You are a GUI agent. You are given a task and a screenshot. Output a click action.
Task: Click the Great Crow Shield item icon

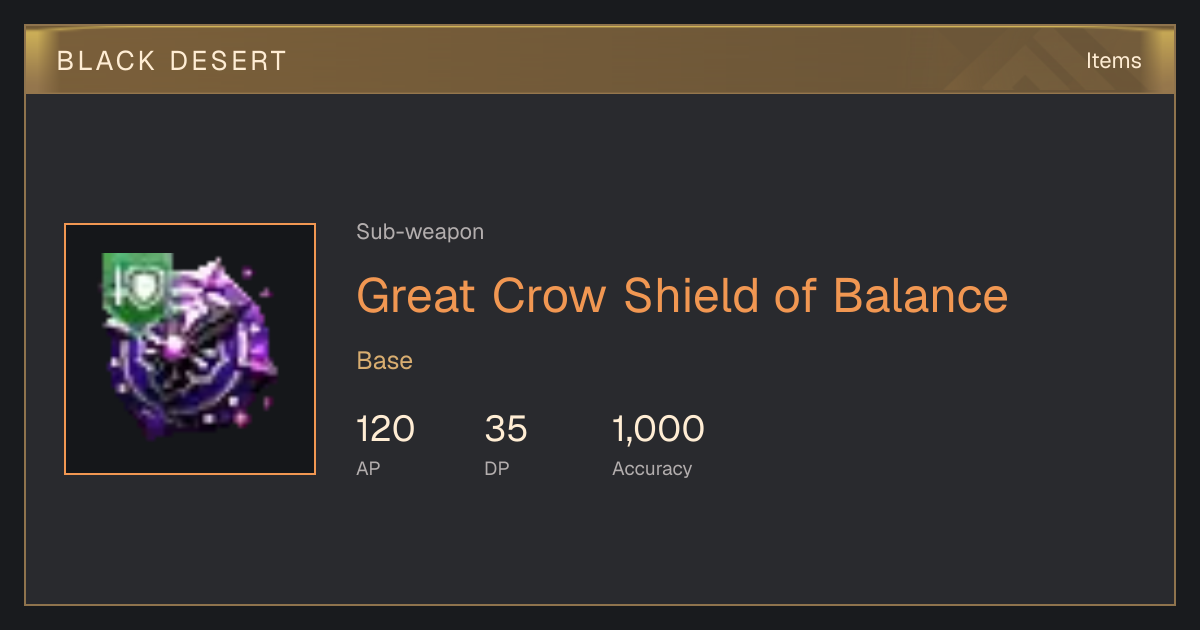[x=190, y=349]
